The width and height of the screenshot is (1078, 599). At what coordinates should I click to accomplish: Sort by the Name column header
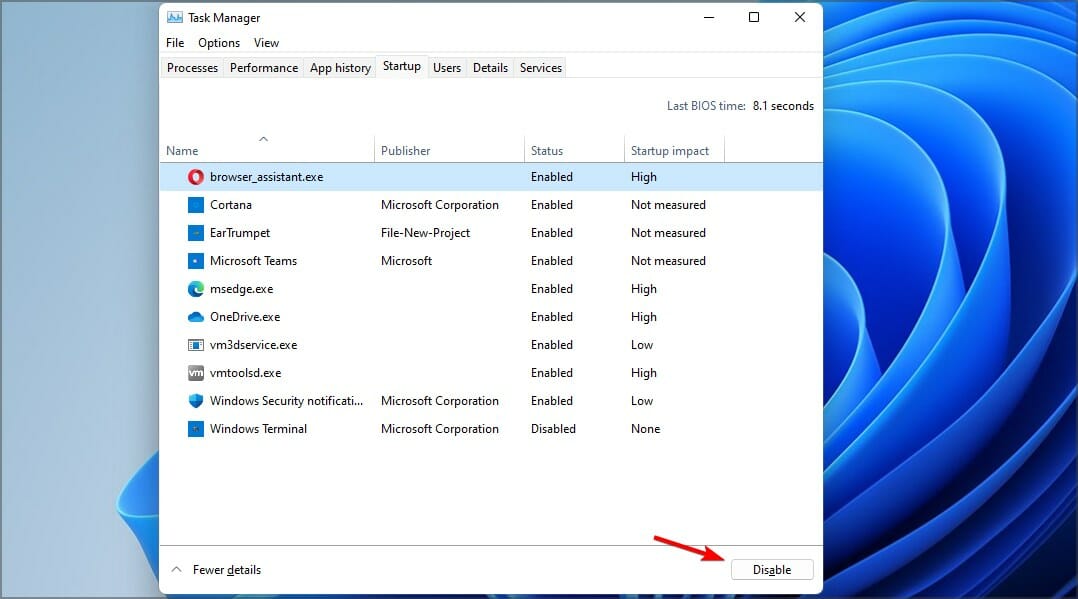coord(182,151)
